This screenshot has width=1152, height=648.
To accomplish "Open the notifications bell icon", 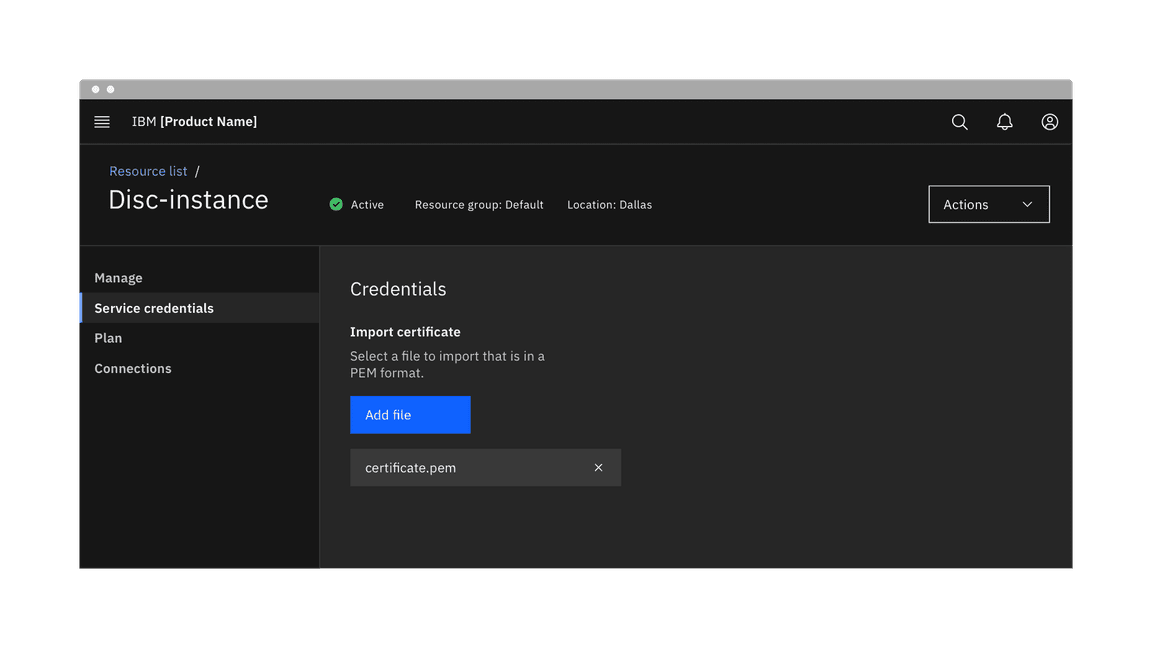I will click(1004, 121).
